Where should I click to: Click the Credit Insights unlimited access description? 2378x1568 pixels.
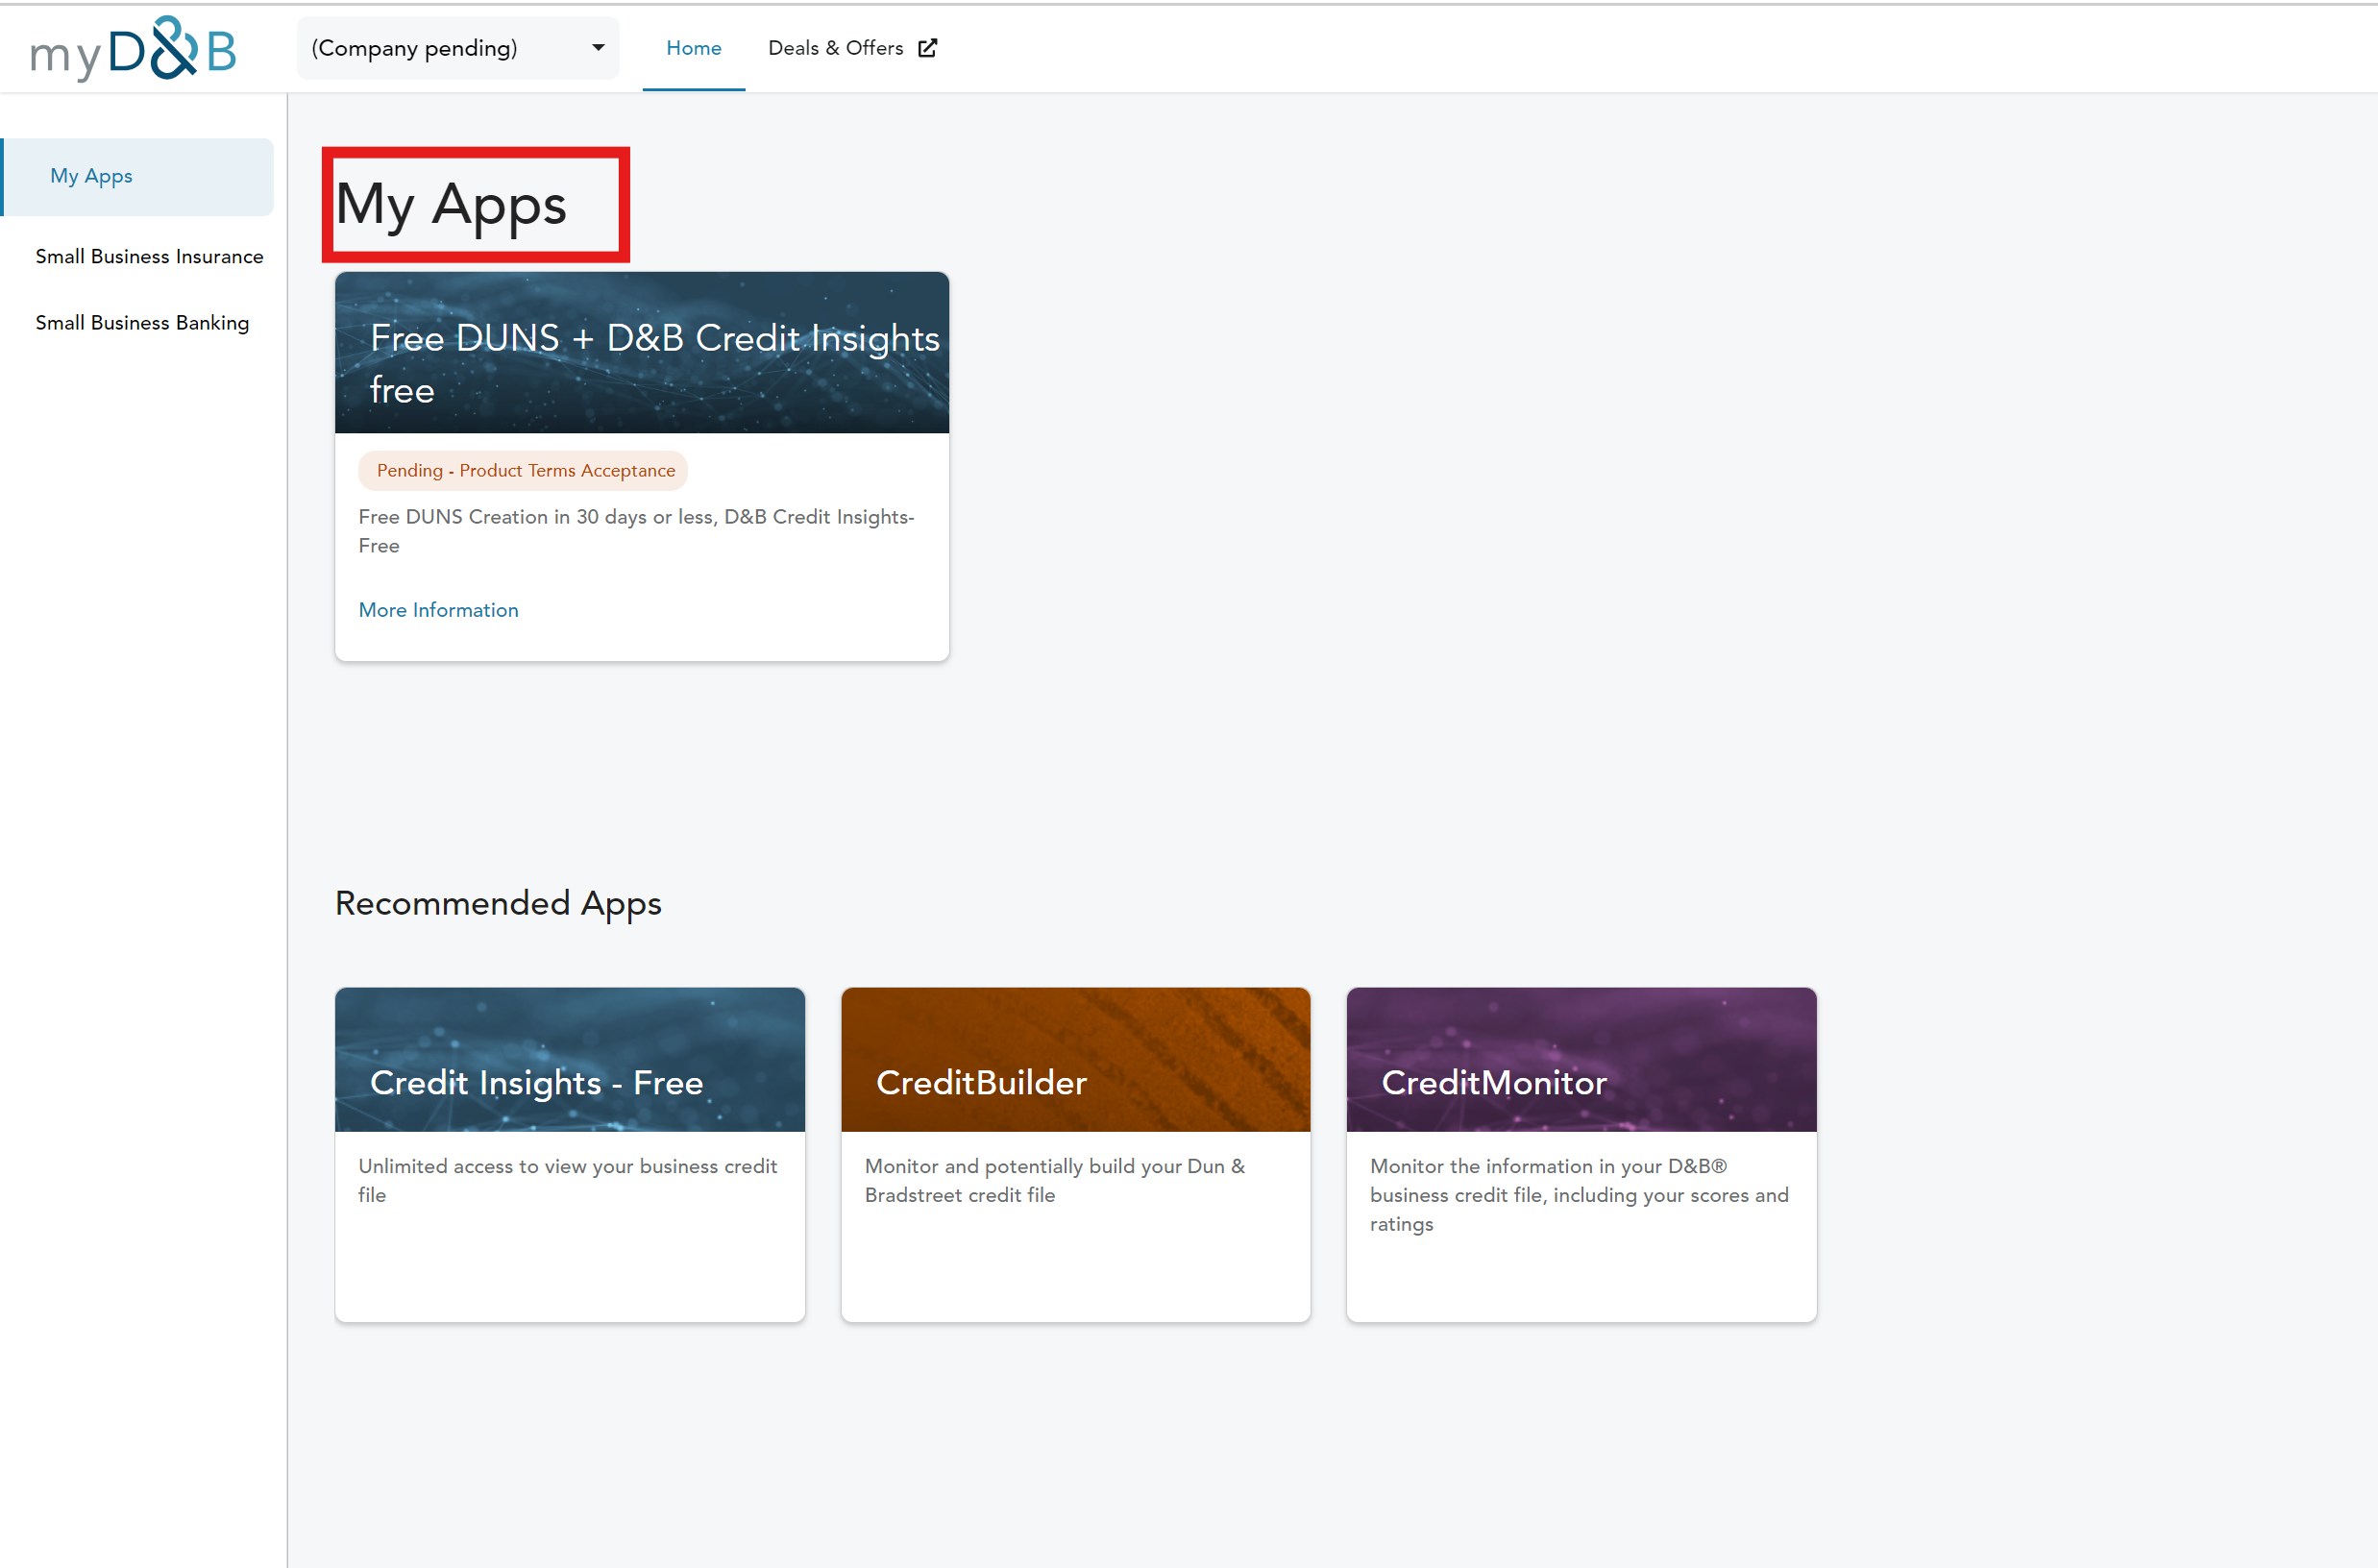pos(567,1180)
